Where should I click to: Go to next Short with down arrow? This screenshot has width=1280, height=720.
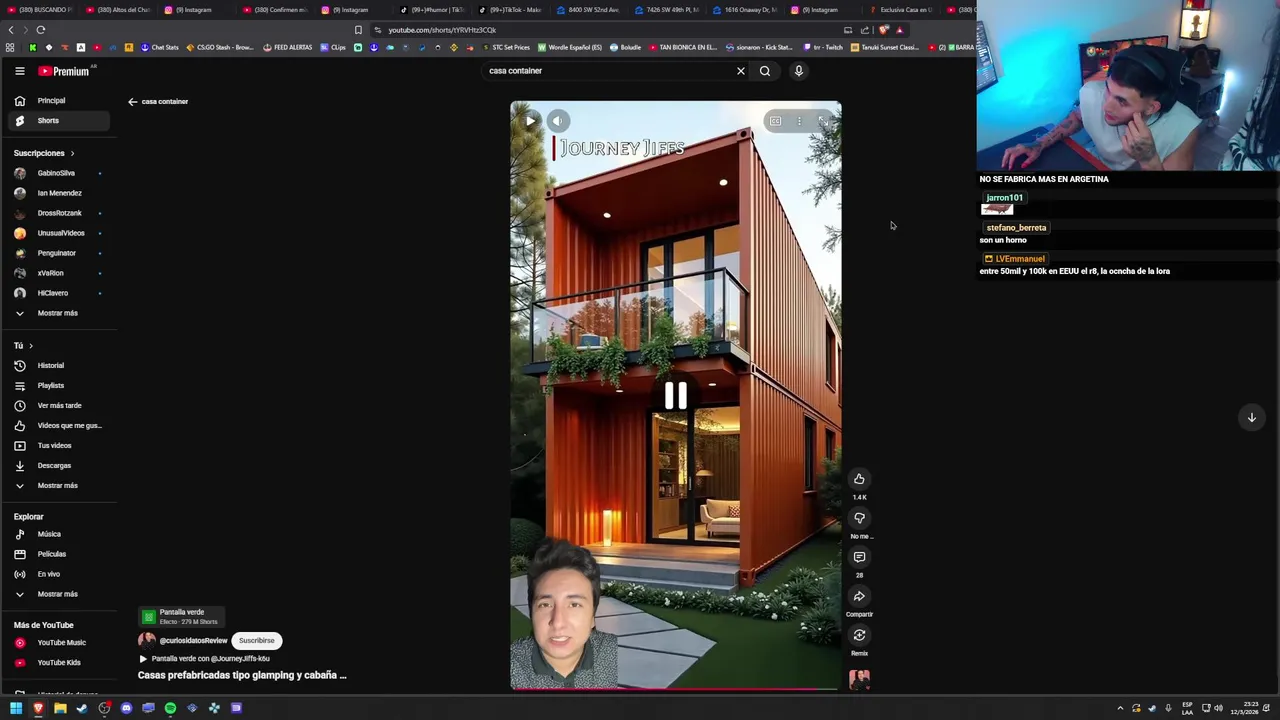click(x=1251, y=417)
